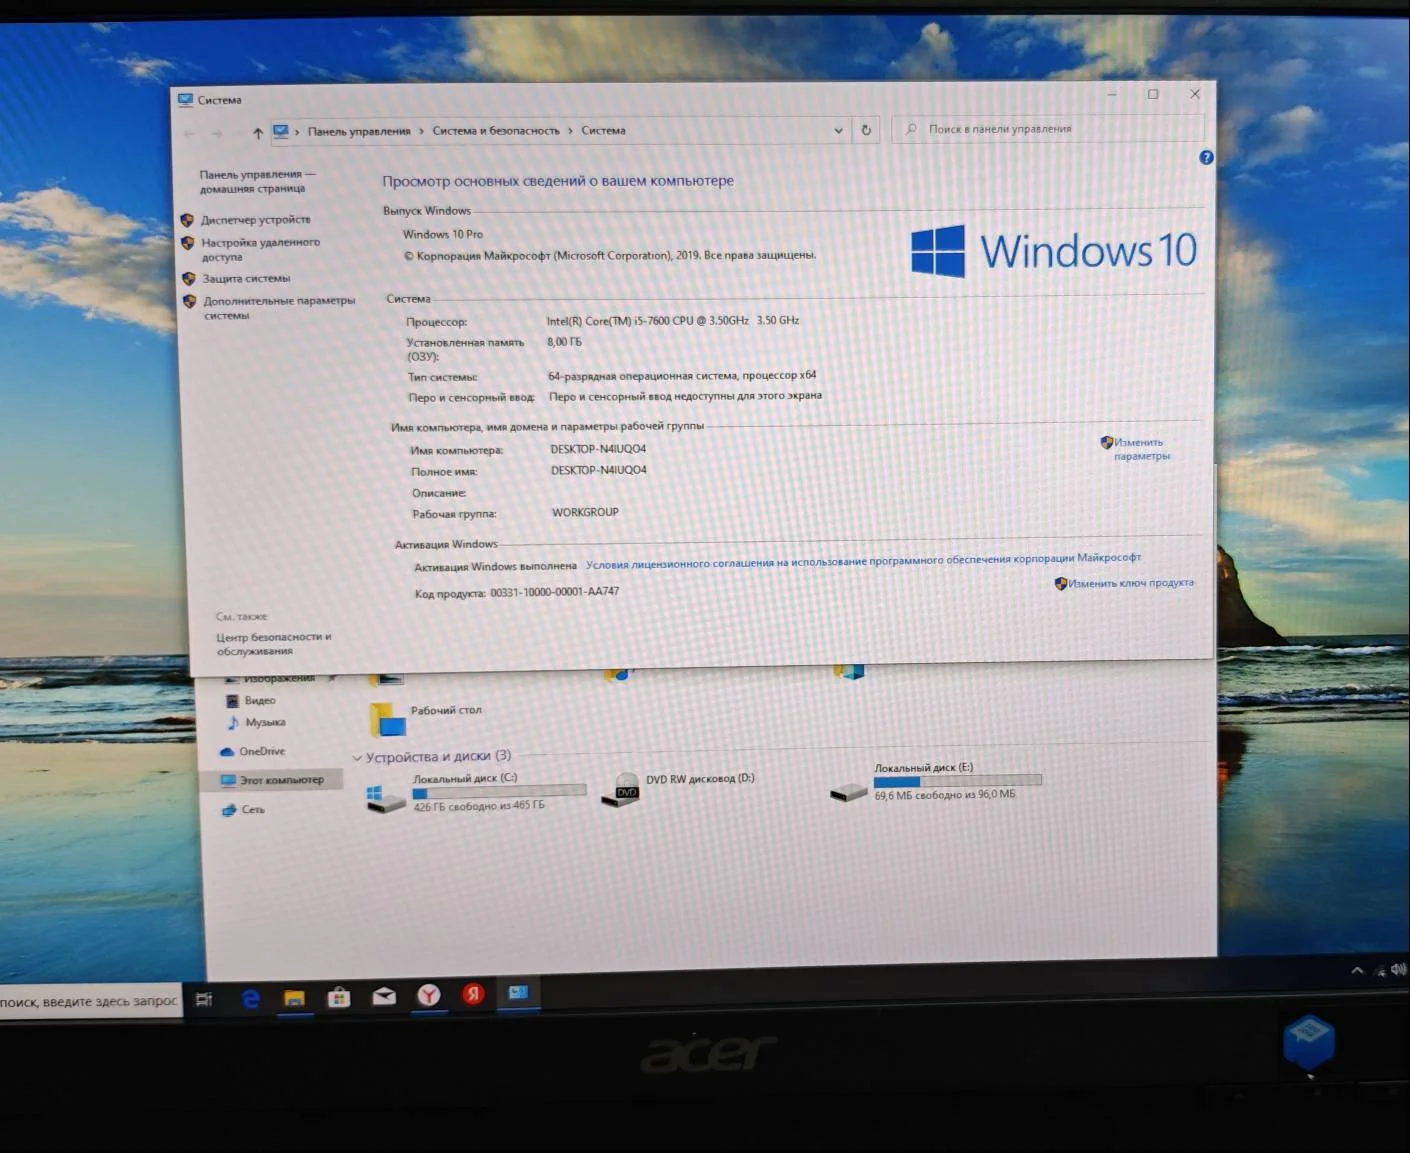
Task: Read the Microsoft license terms link
Action: (863, 561)
